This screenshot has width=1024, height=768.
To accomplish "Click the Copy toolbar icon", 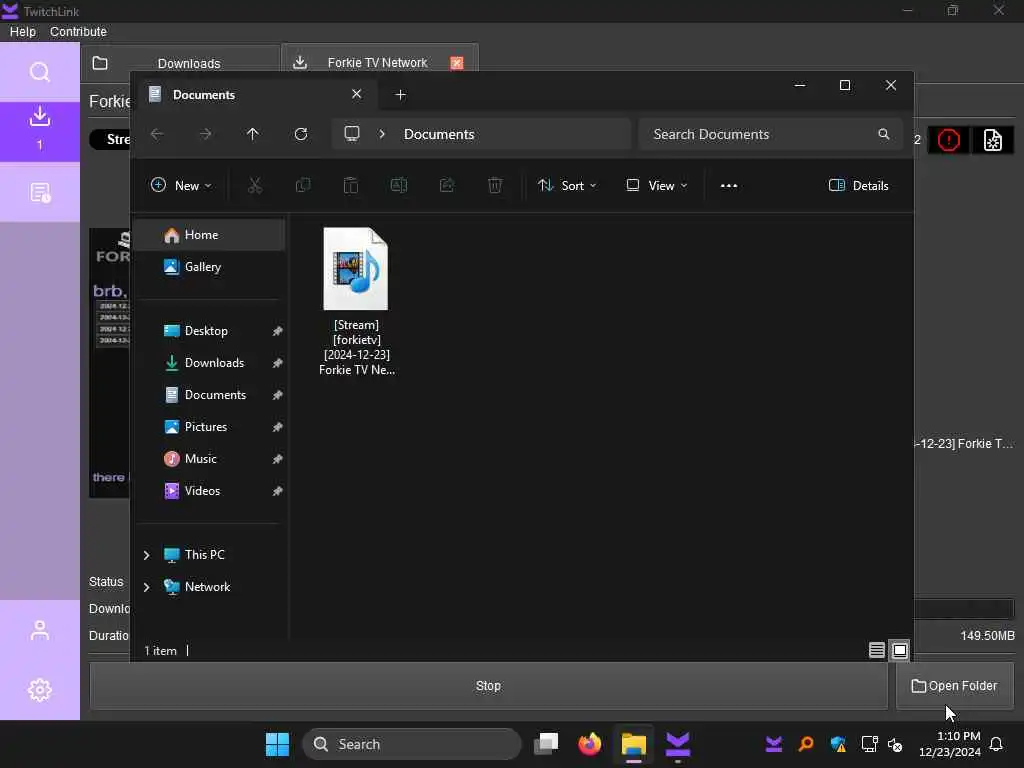I will (x=303, y=185).
